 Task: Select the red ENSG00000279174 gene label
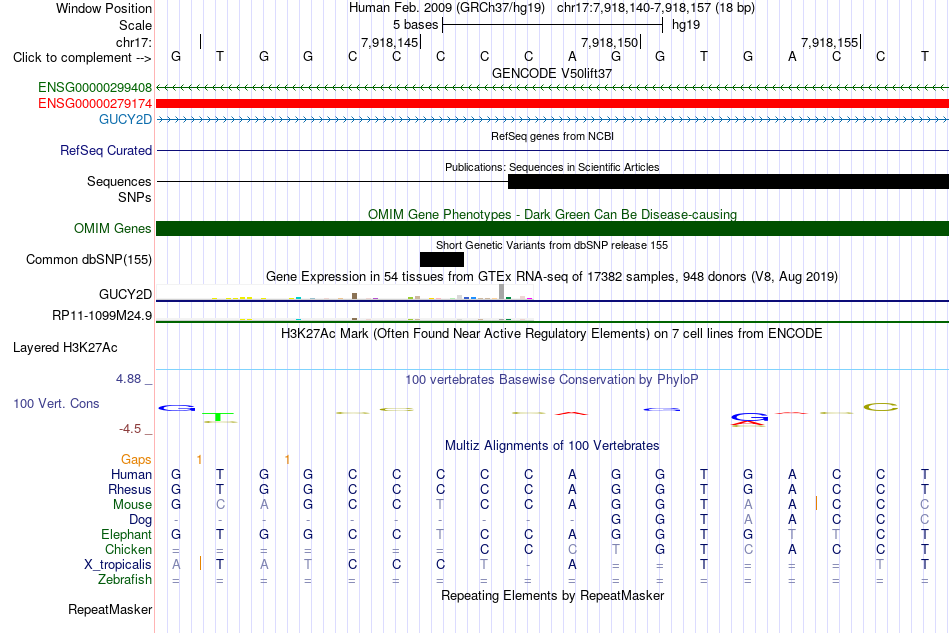[x=95, y=104]
